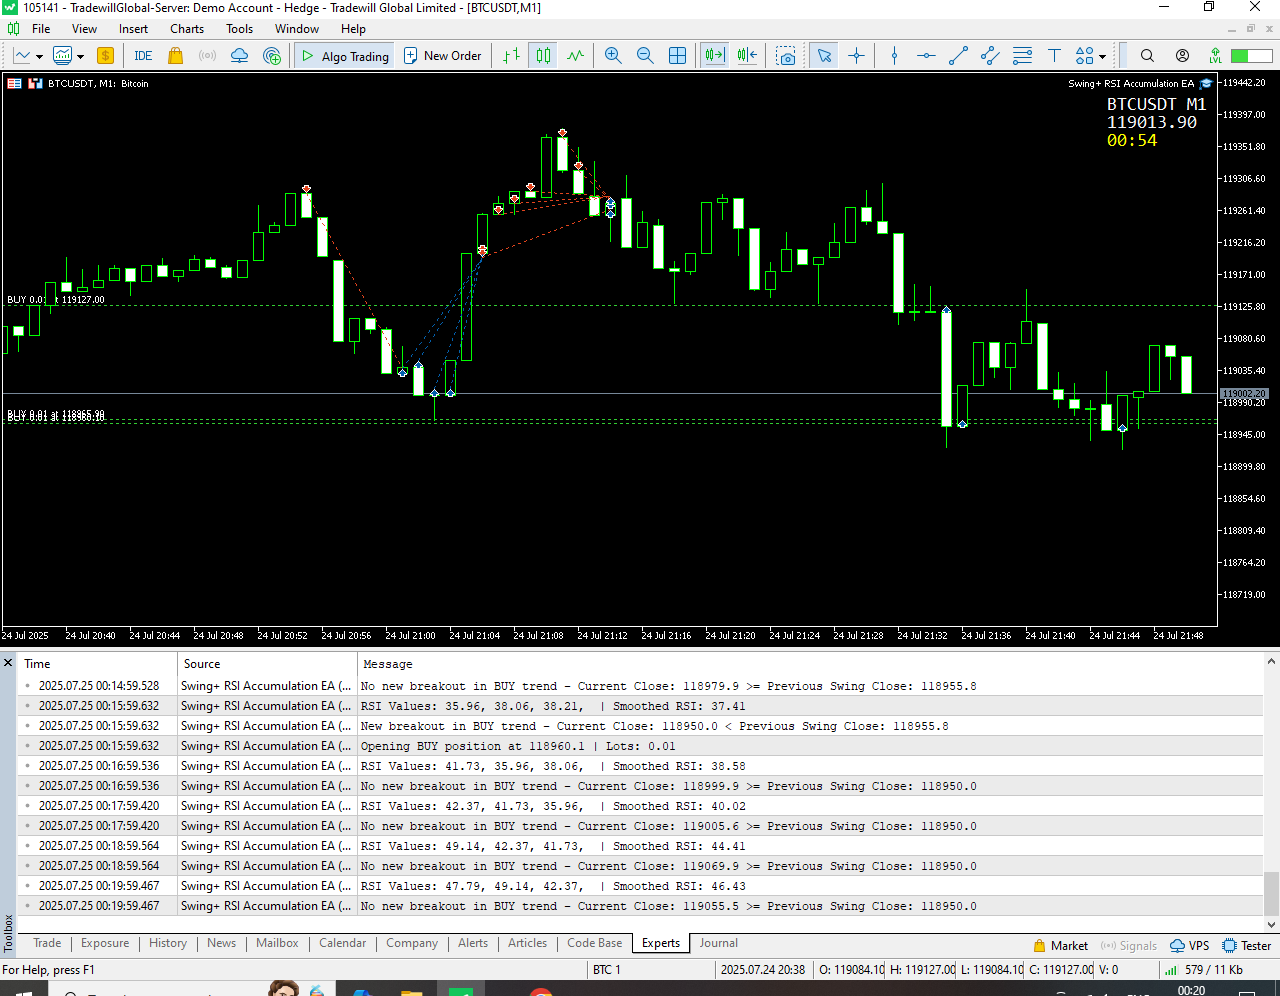Click the zoom in magnifier icon
Image resolution: width=1280 pixels, height=996 pixels.
point(613,56)
